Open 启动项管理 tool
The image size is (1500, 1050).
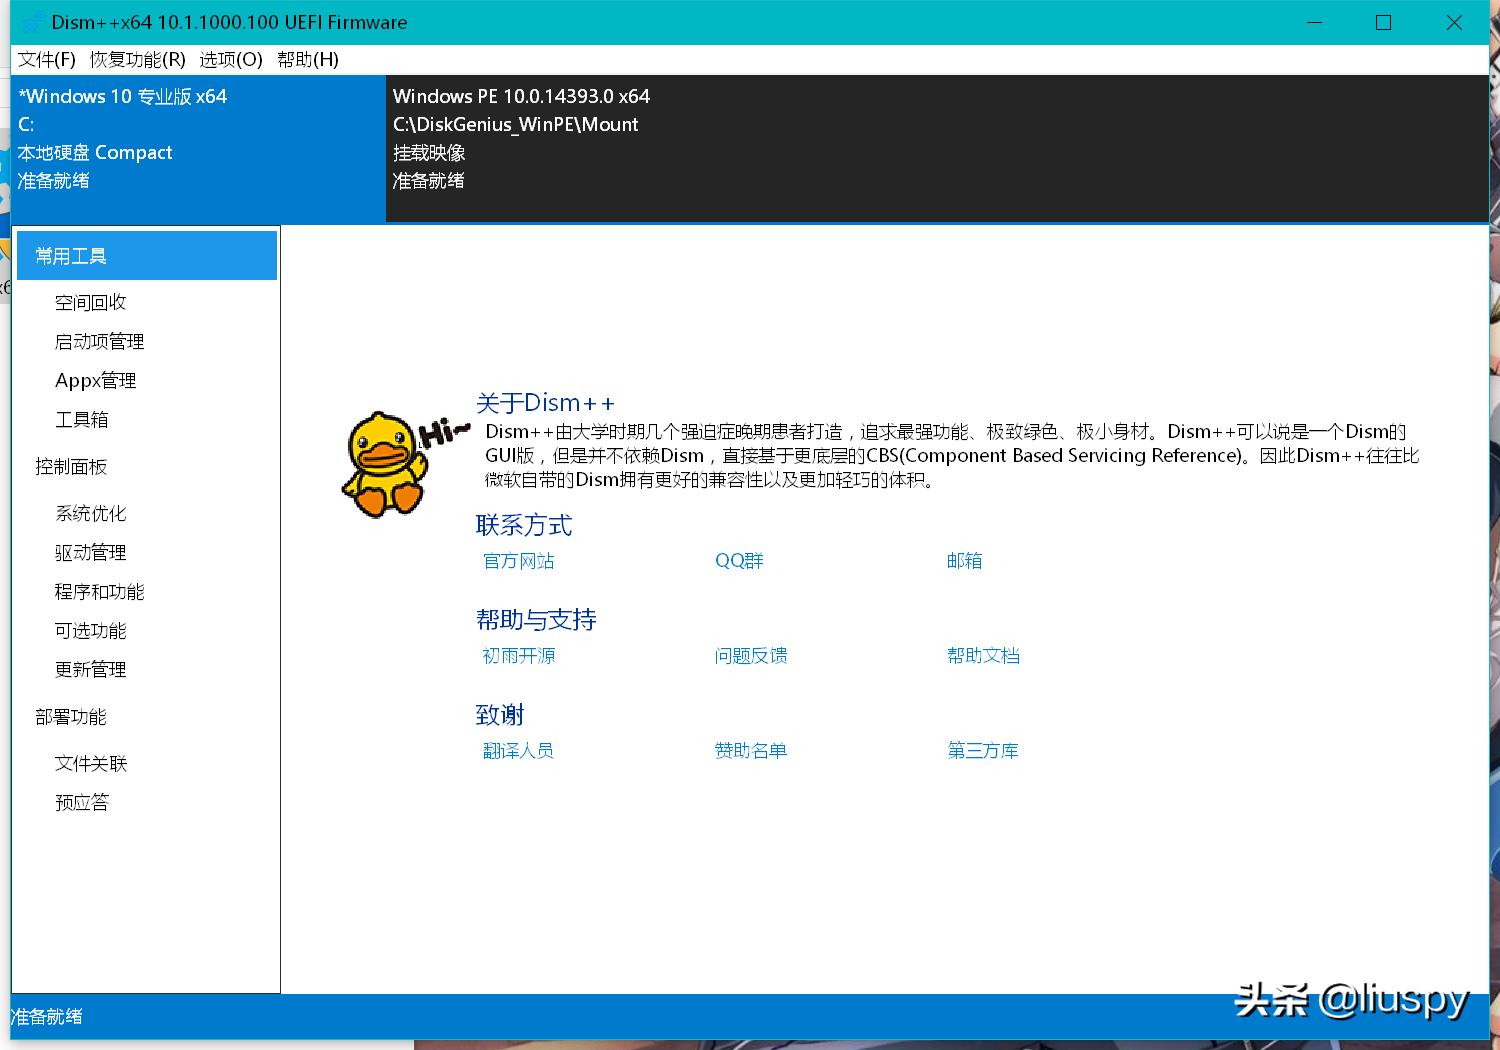coord(99,340)
